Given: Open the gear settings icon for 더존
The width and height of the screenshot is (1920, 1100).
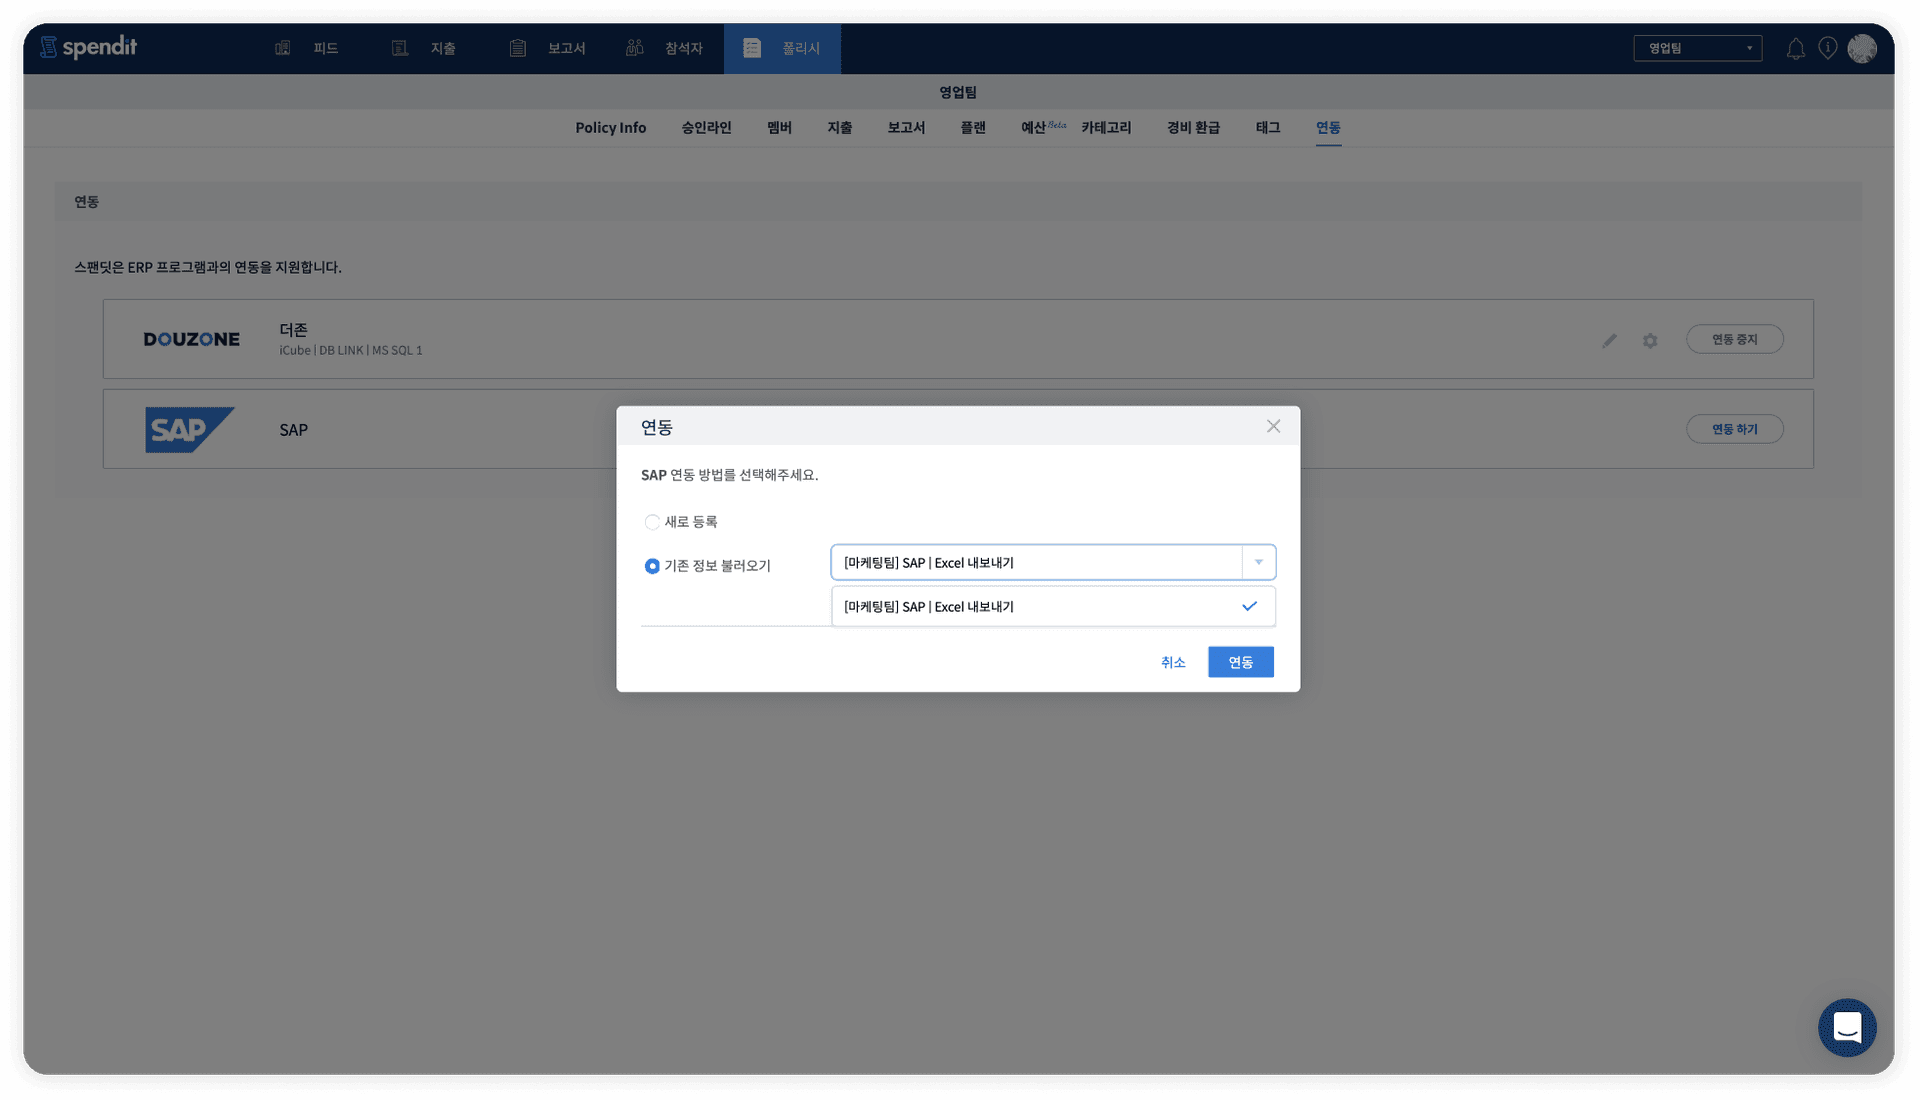Looking at the screenshot, I should point(1650,340).
